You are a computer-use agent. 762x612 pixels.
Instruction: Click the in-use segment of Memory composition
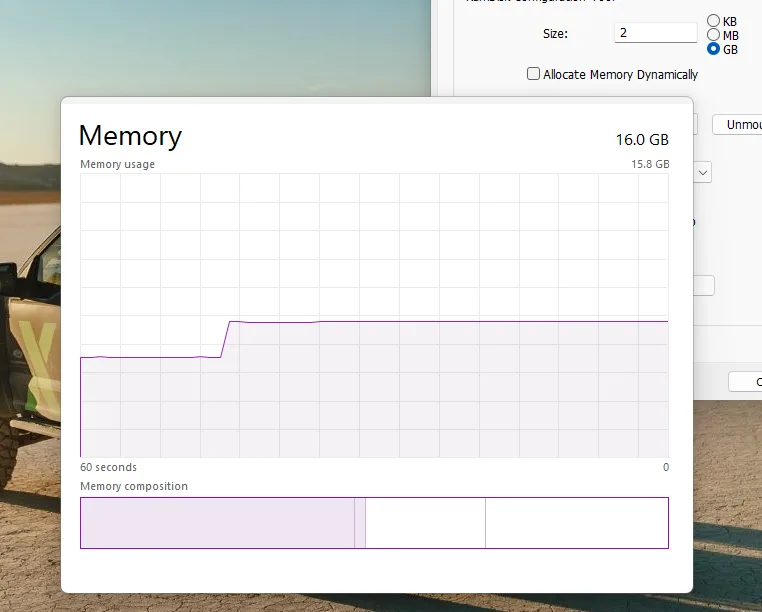point(216,523)
